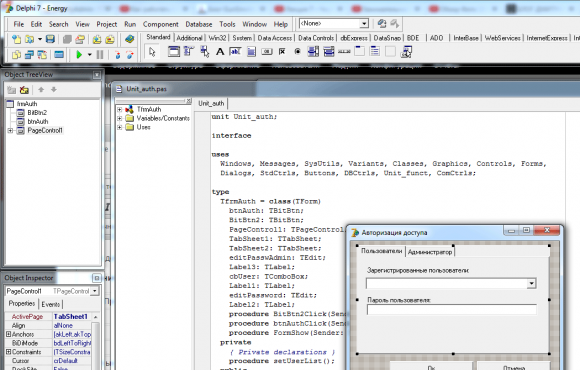Expand the PageControl1 tree node

[x=10, y=130]
